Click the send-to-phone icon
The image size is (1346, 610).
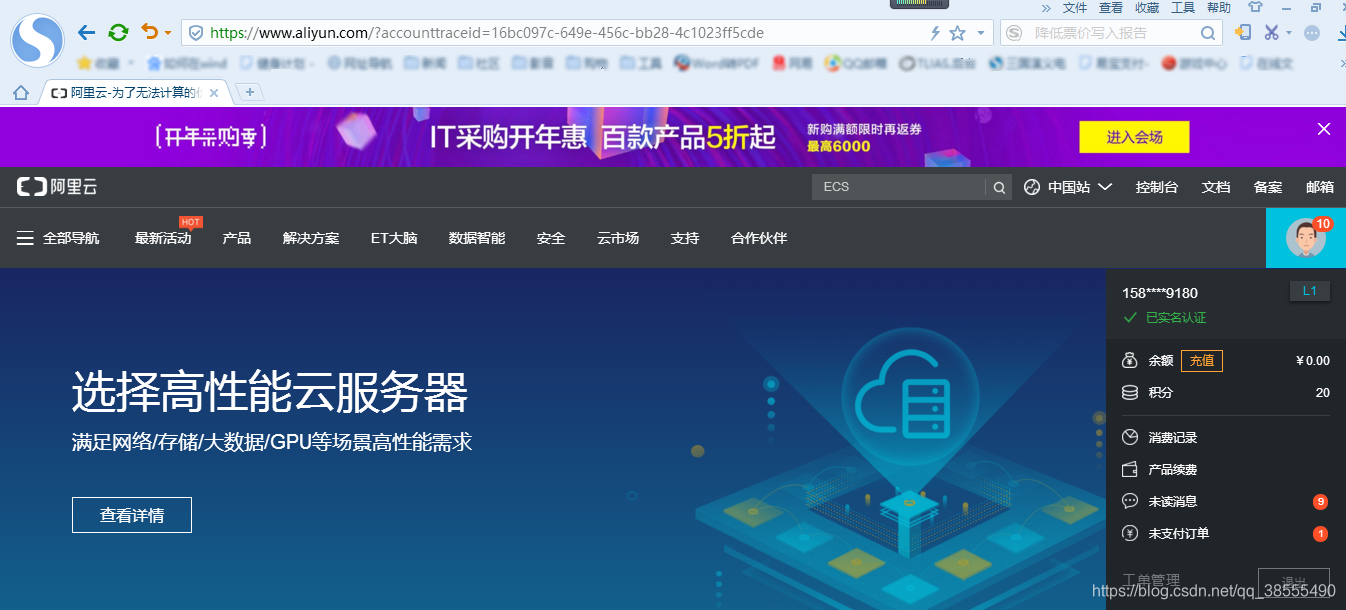pyautogui.click(x=1242, y=32)
